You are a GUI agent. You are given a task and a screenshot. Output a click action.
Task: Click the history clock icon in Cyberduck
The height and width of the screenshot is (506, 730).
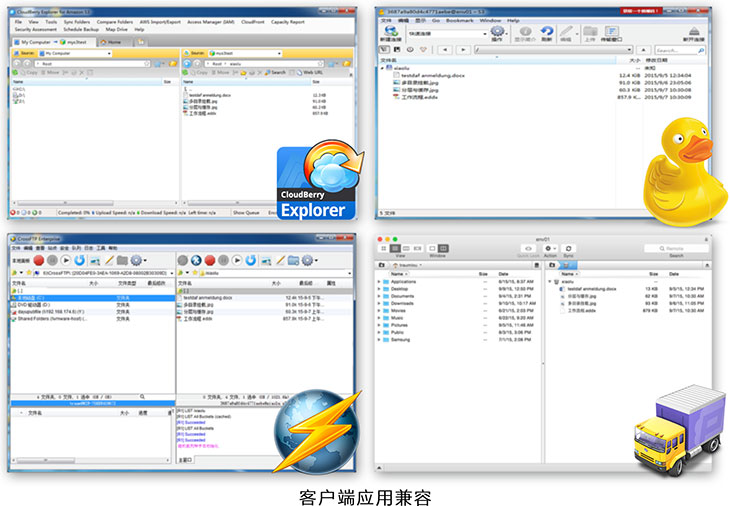[410, 49]
